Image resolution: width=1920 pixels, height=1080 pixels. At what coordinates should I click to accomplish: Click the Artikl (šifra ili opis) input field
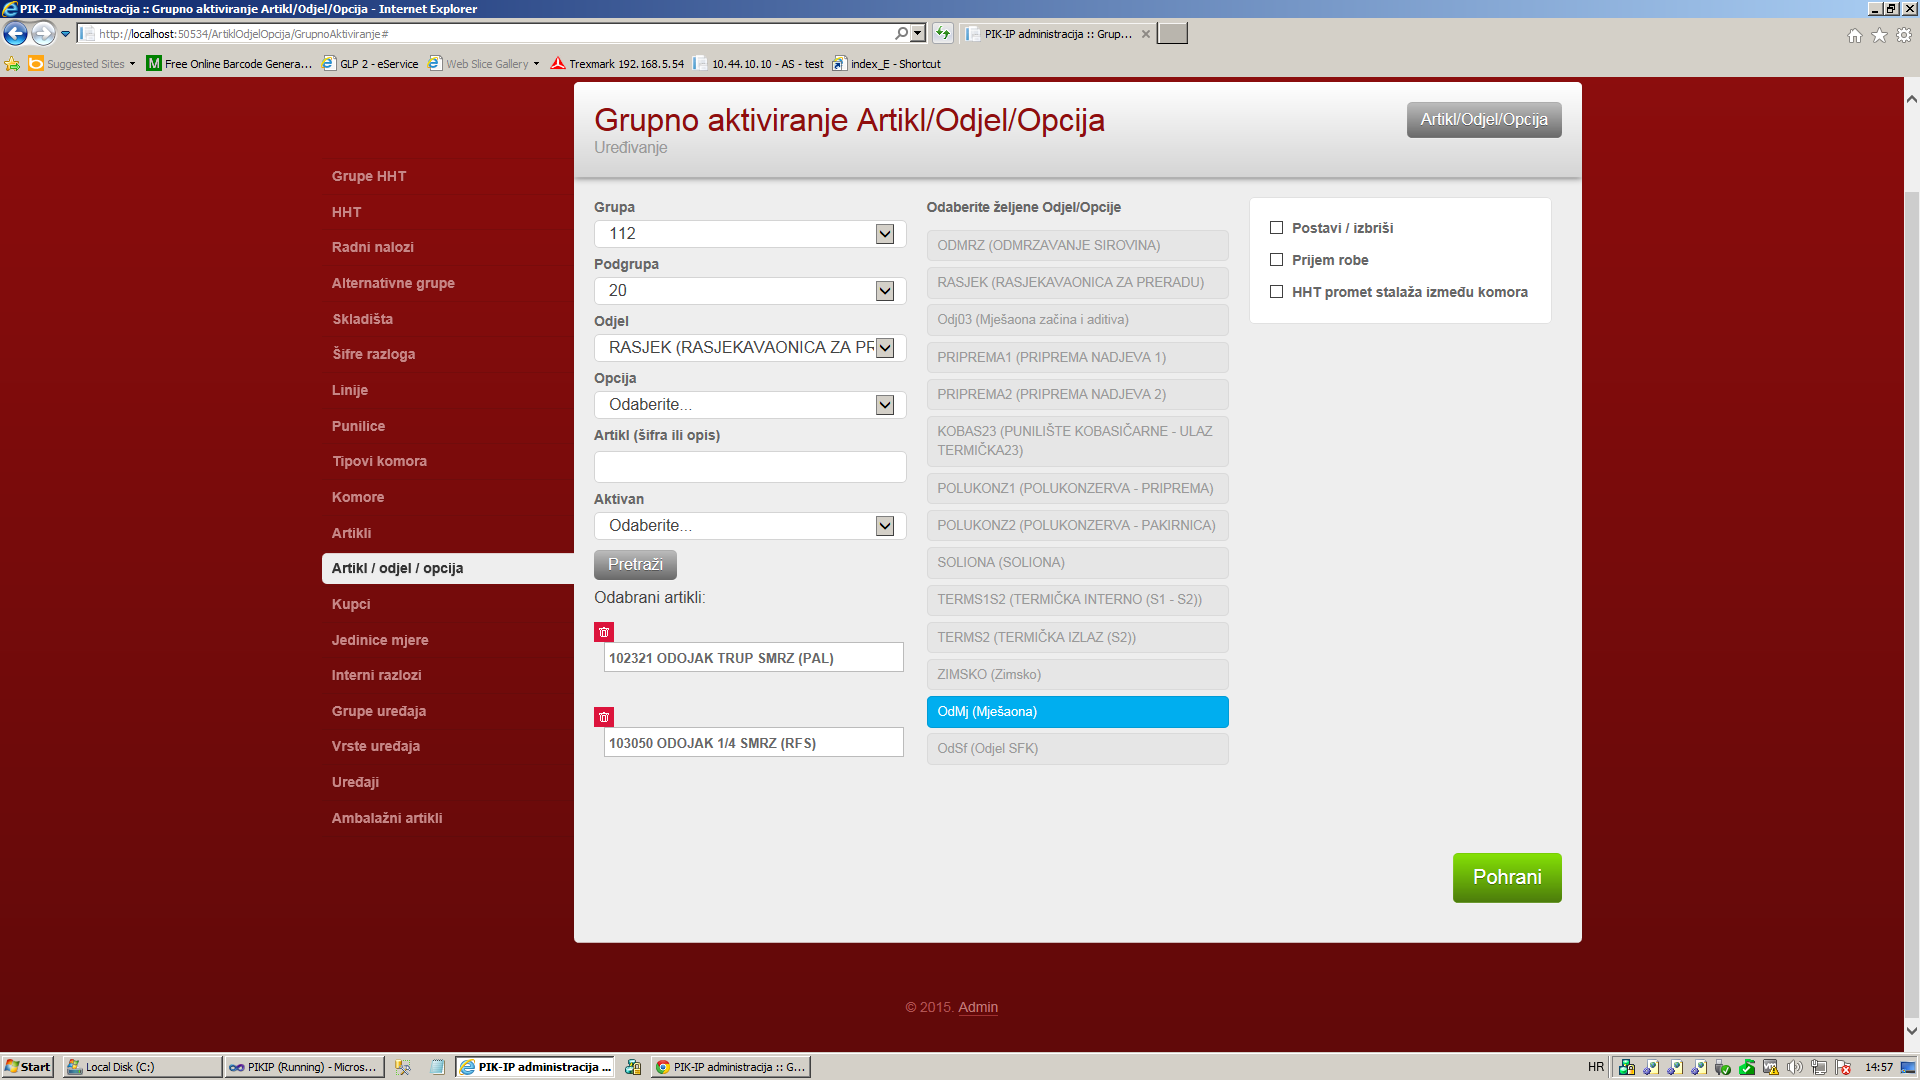point(750,467)
